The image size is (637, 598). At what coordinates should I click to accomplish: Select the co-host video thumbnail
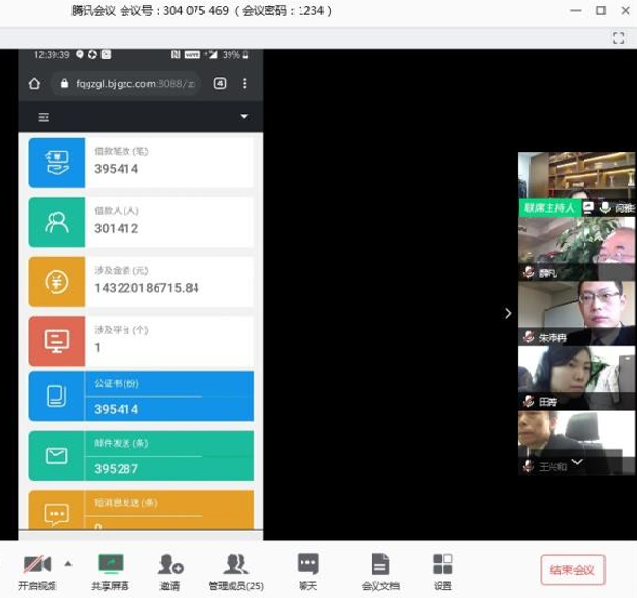(x=576, y=184)
